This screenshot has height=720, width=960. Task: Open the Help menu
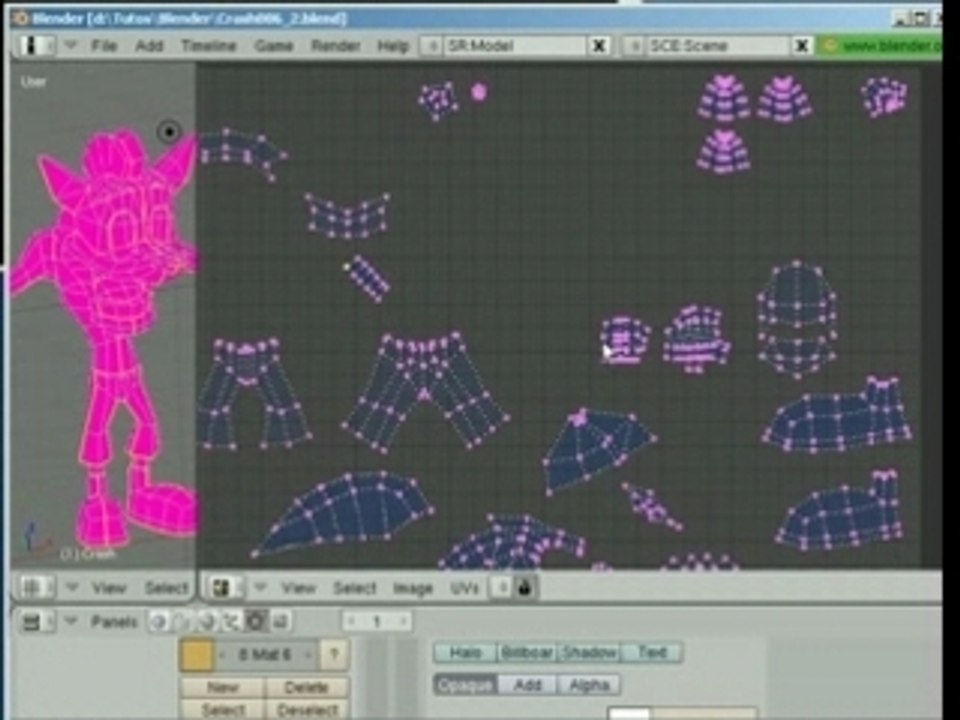392,46
